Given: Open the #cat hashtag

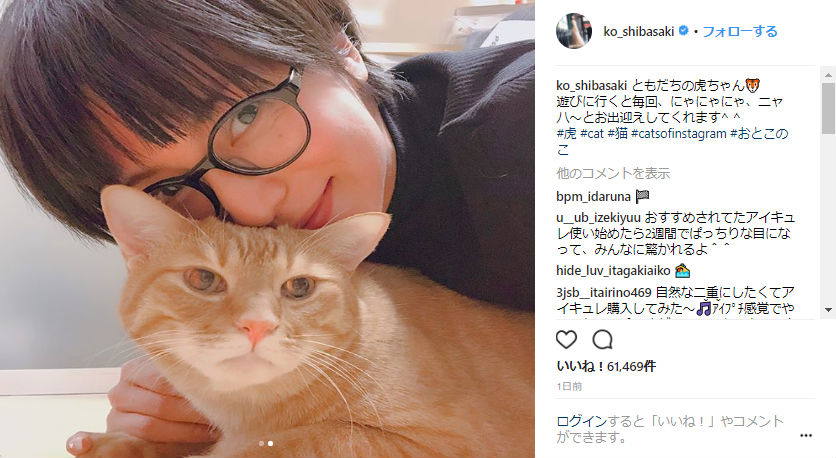Looking at the screenshot, I should 592,133.
